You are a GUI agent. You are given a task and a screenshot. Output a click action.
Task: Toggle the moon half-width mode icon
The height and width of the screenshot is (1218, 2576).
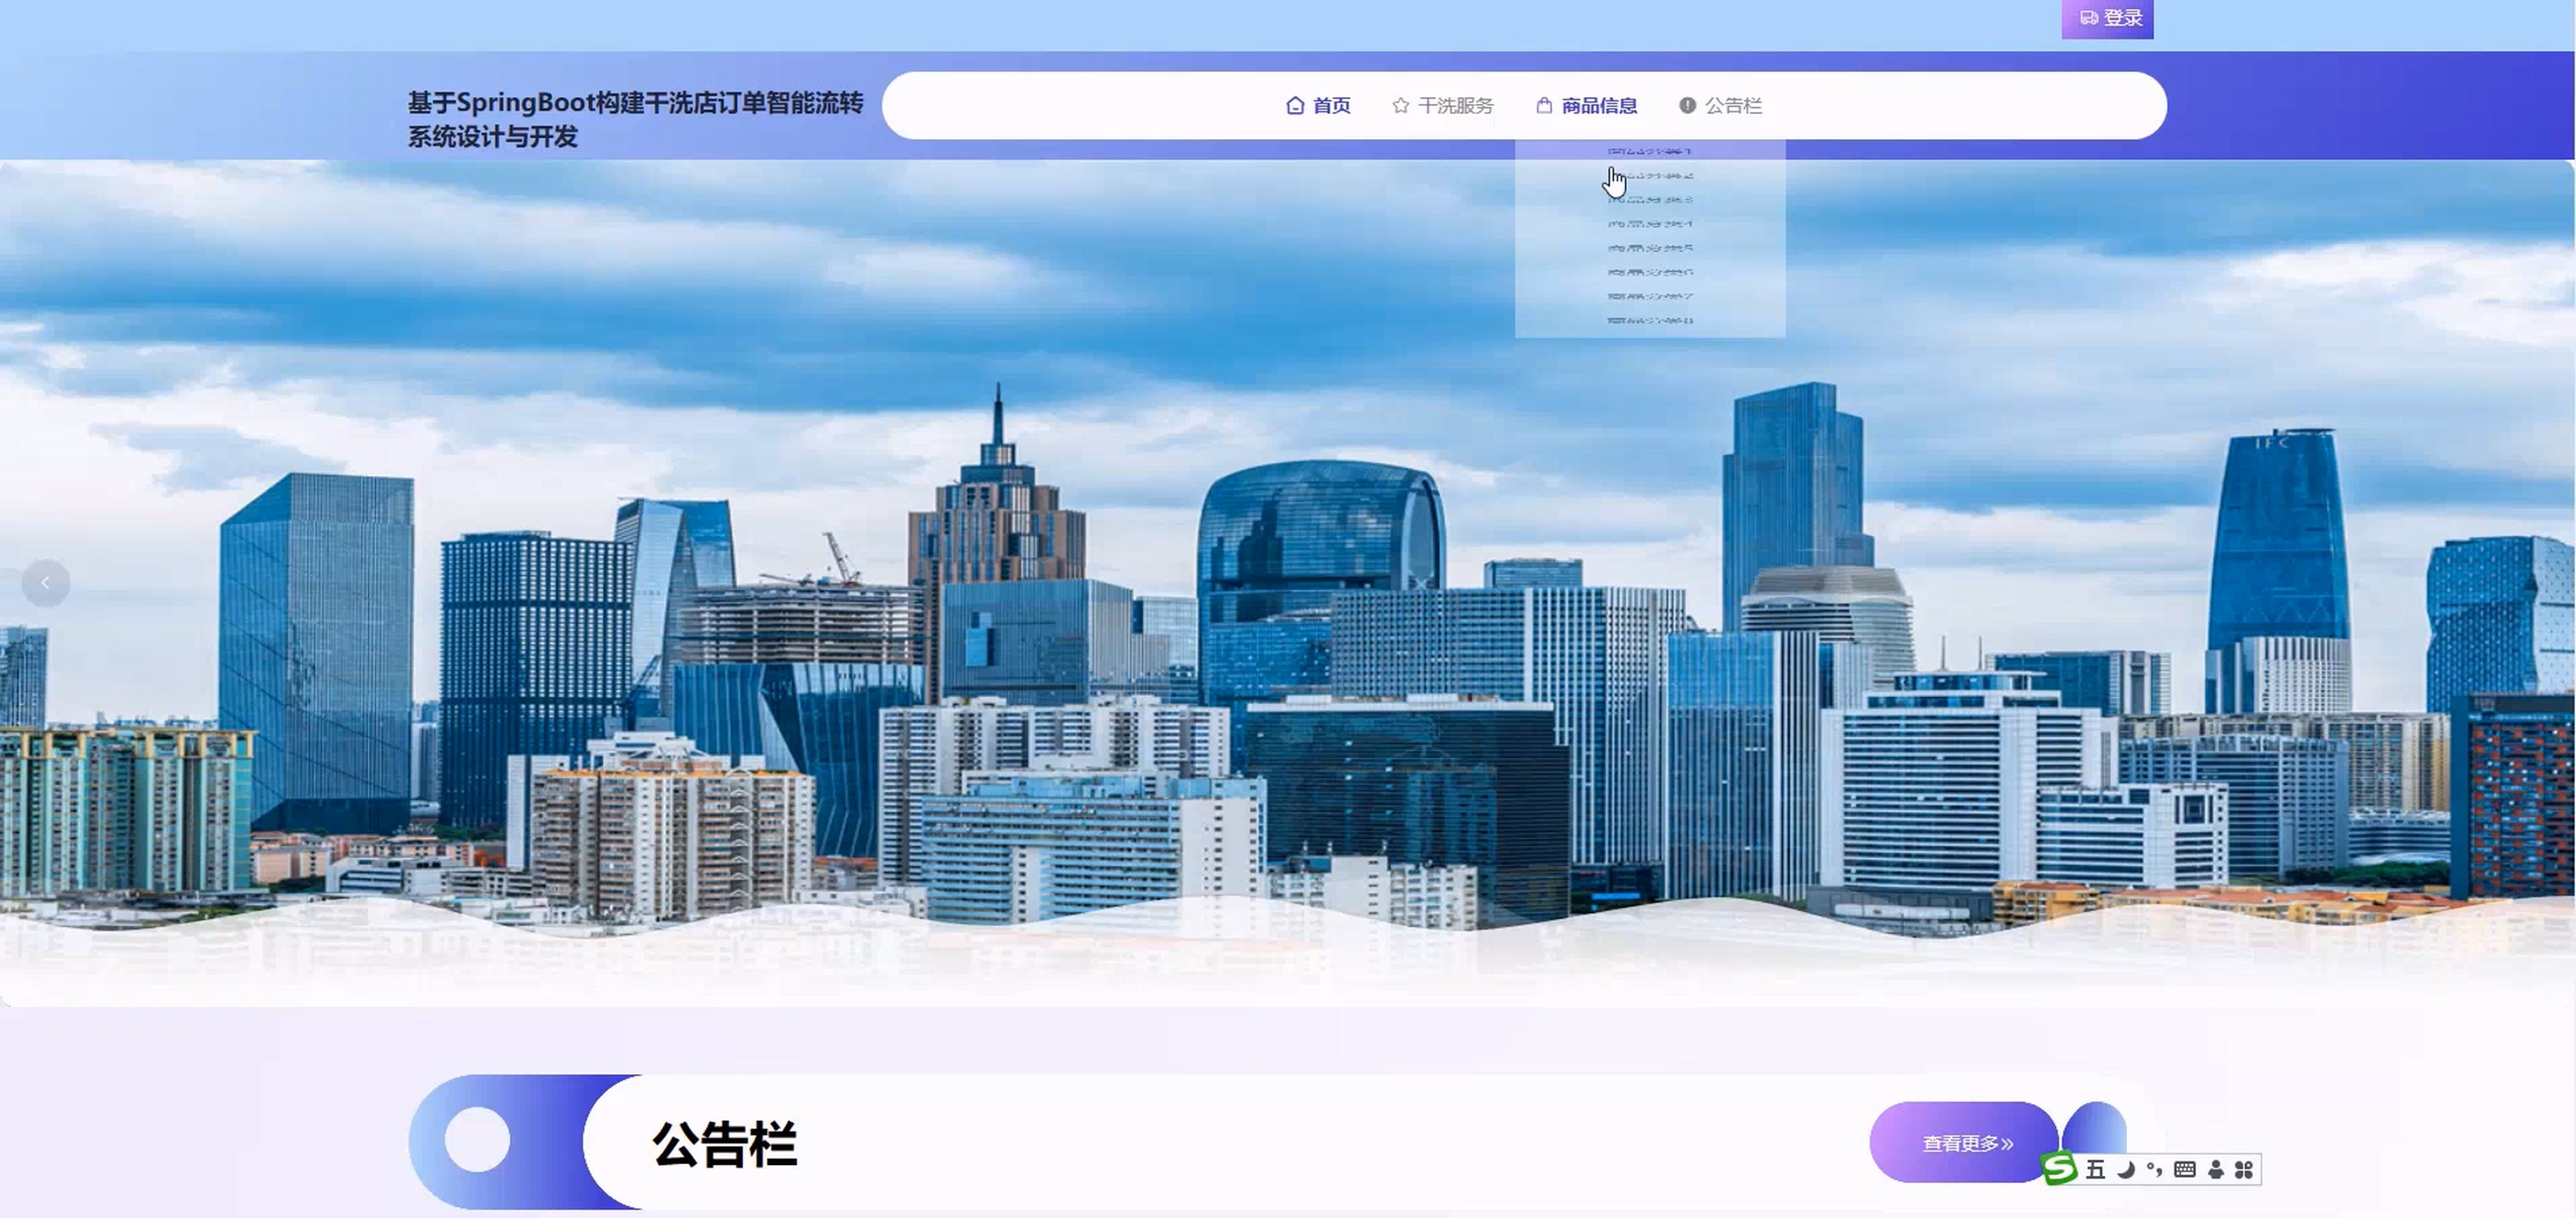click(2126, 1169)
